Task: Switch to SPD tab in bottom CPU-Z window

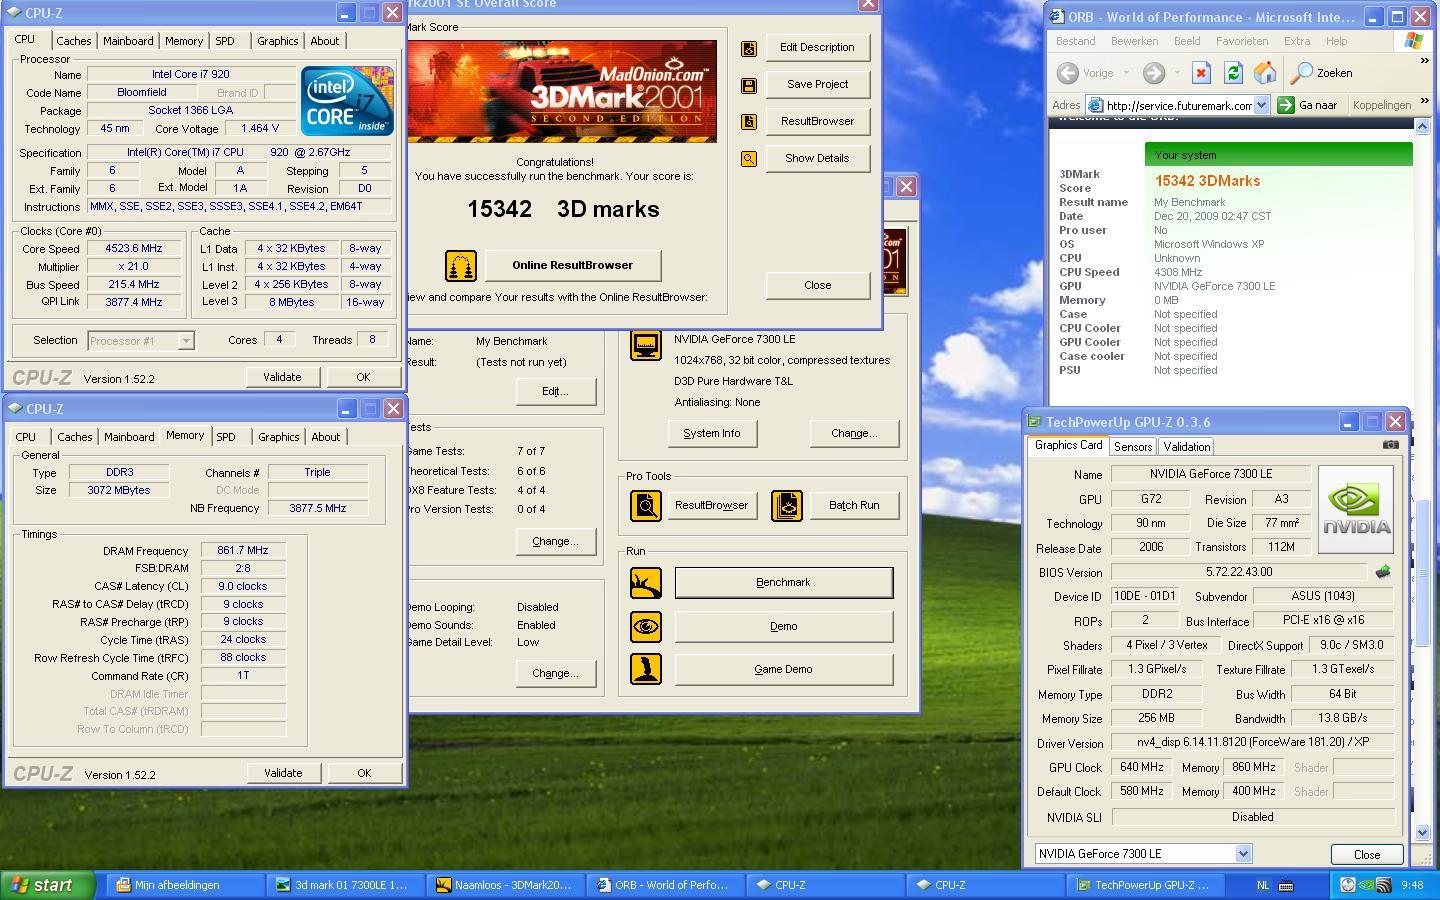Action: (226, 437)
